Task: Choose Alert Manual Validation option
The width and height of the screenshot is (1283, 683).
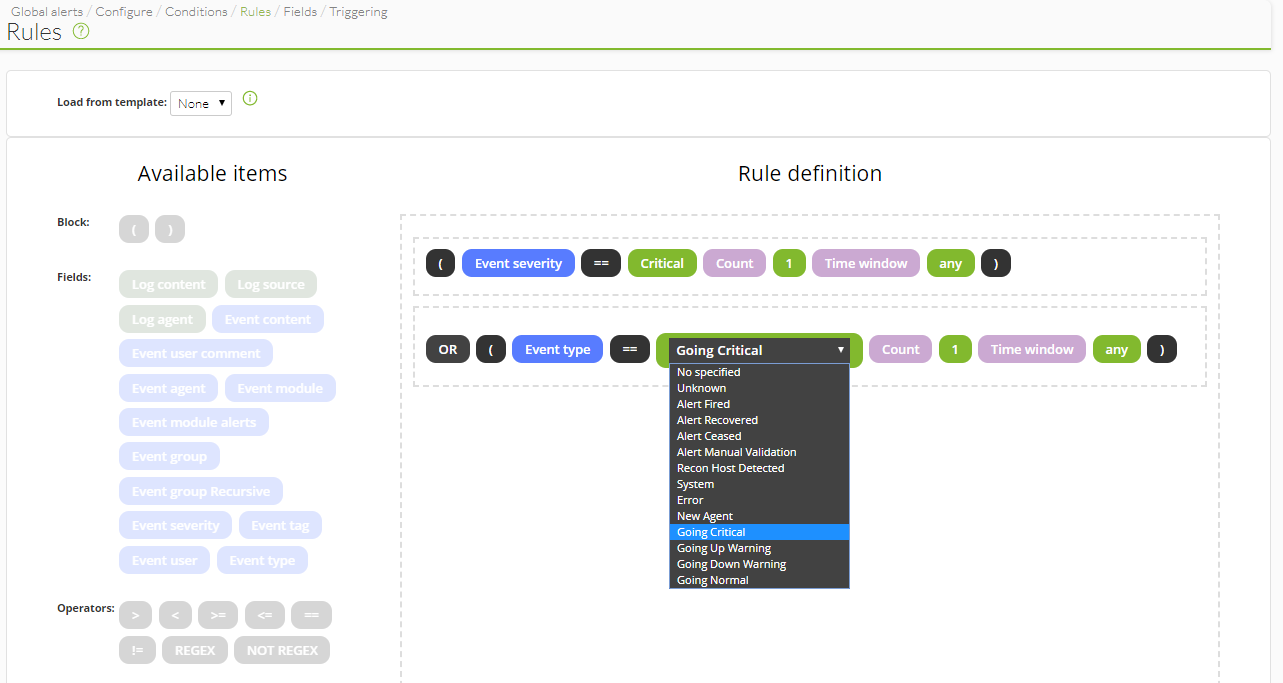Action: [760, 452]
